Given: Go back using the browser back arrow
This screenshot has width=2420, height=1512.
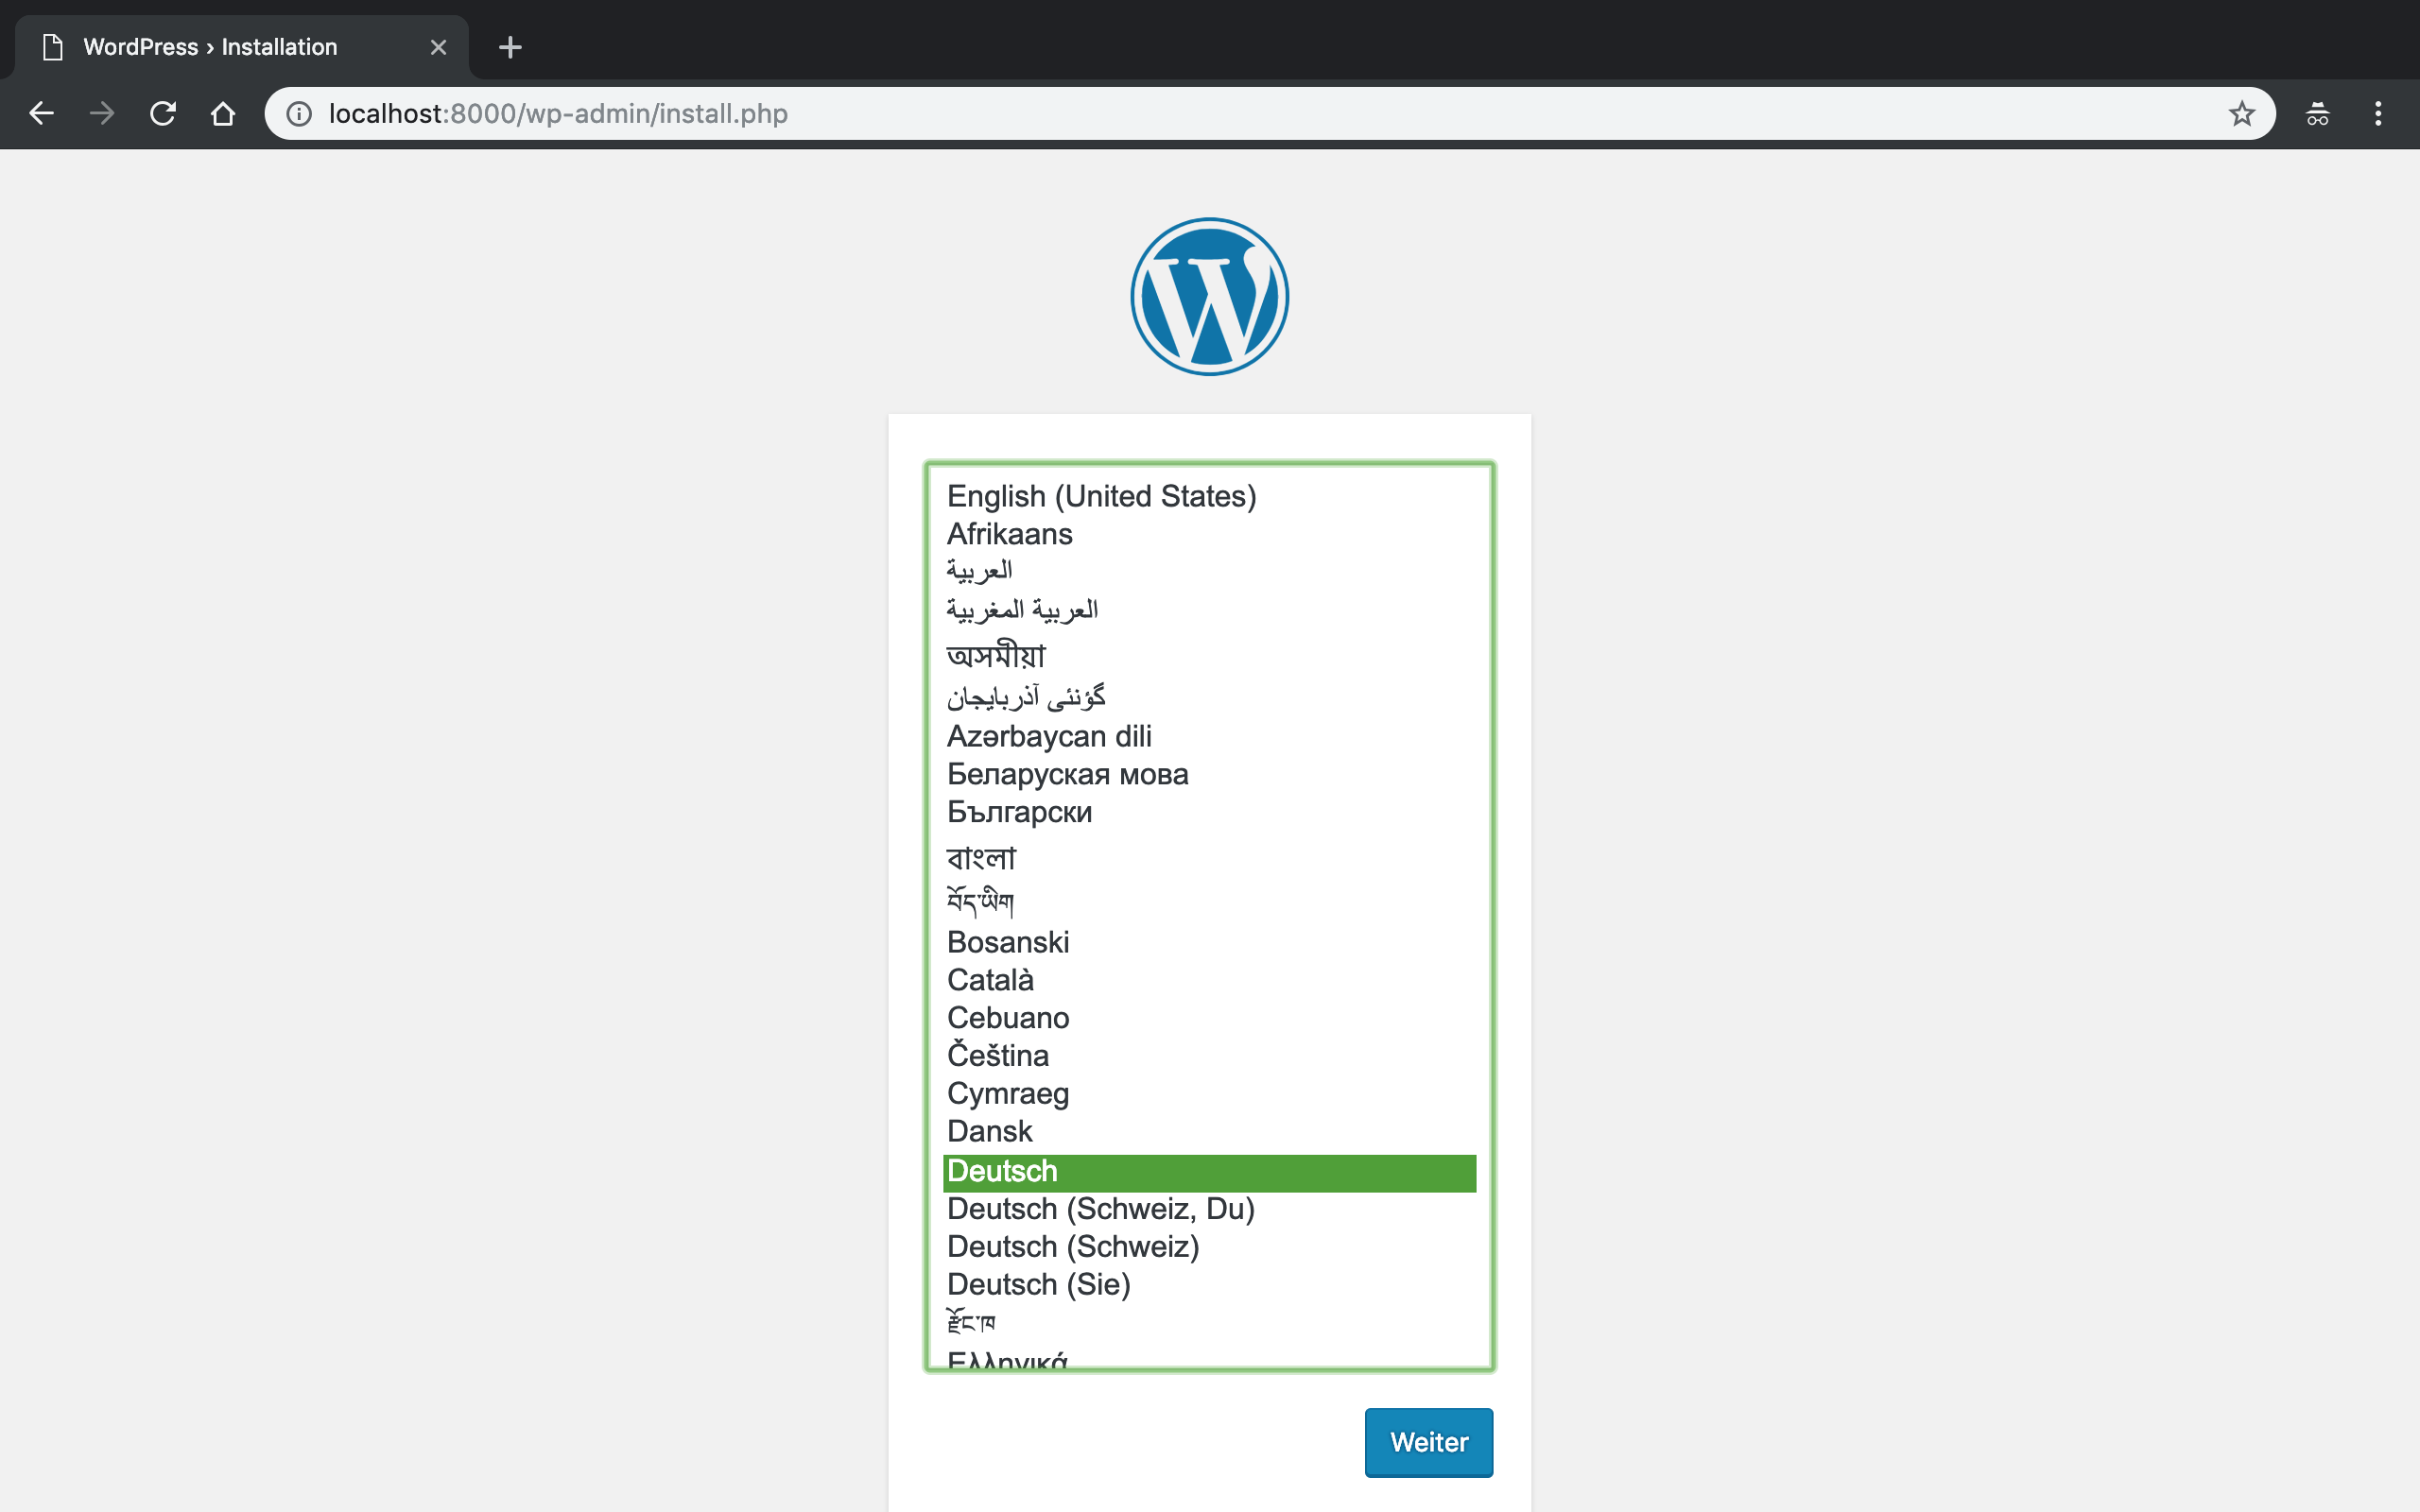Looking at the screenshot, I should click(x=41, y=113).
